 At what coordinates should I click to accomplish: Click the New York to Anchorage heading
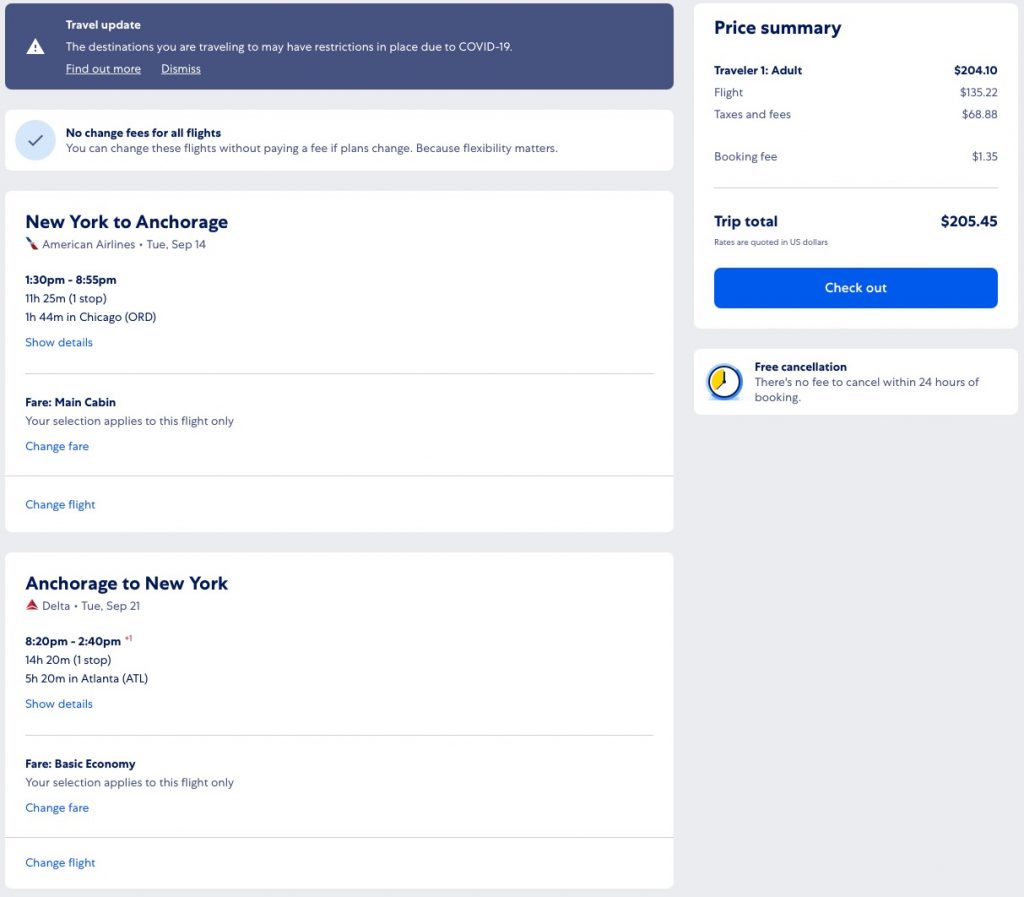(127, 222)
